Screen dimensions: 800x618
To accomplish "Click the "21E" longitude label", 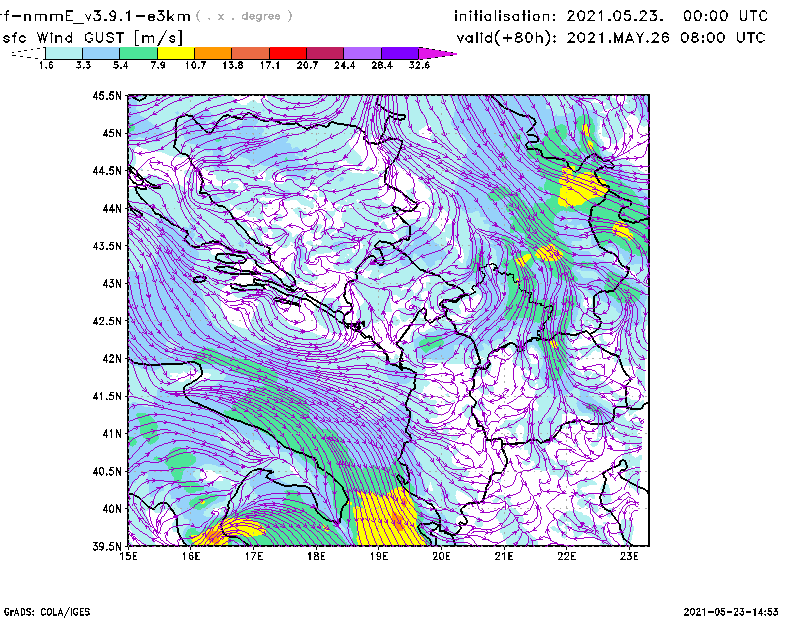I will coord(504,556).
